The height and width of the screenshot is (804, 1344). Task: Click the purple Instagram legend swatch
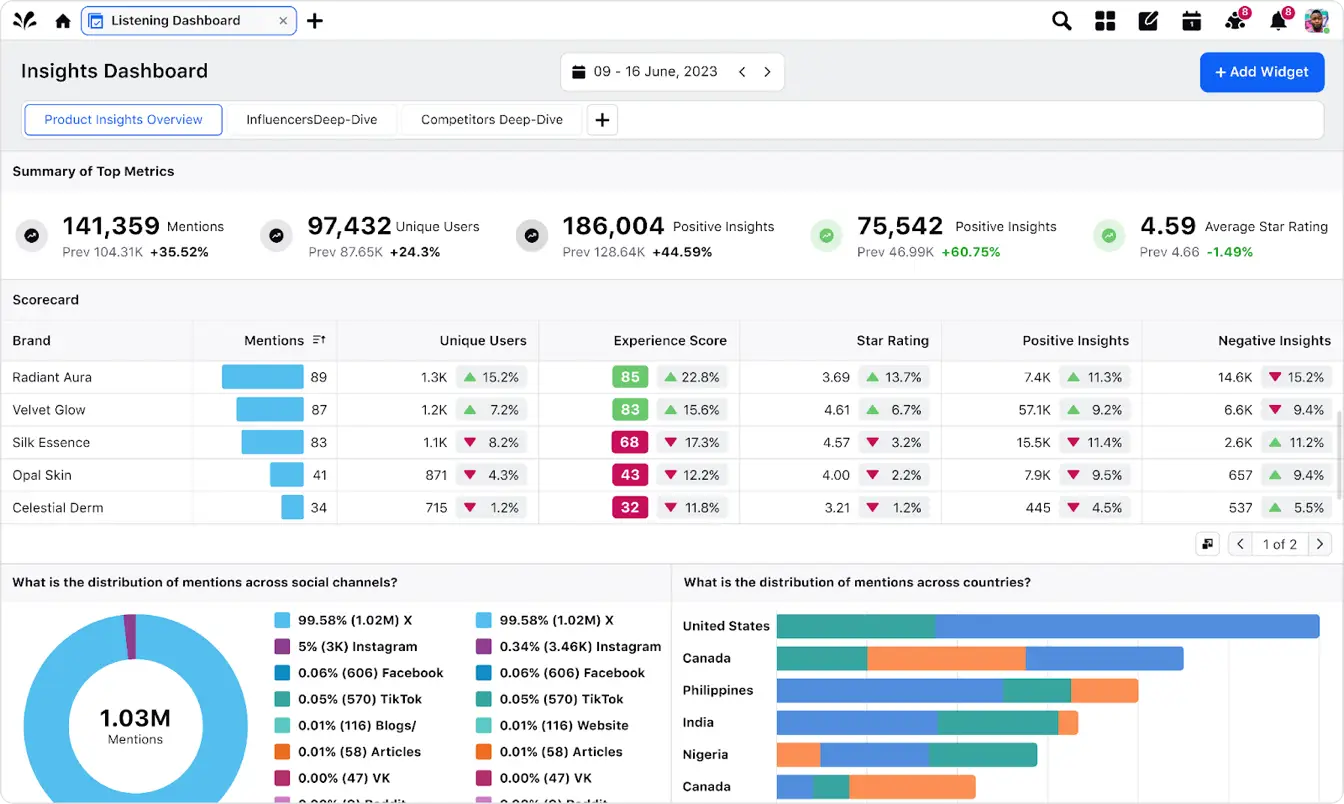(x=280, y=646)
